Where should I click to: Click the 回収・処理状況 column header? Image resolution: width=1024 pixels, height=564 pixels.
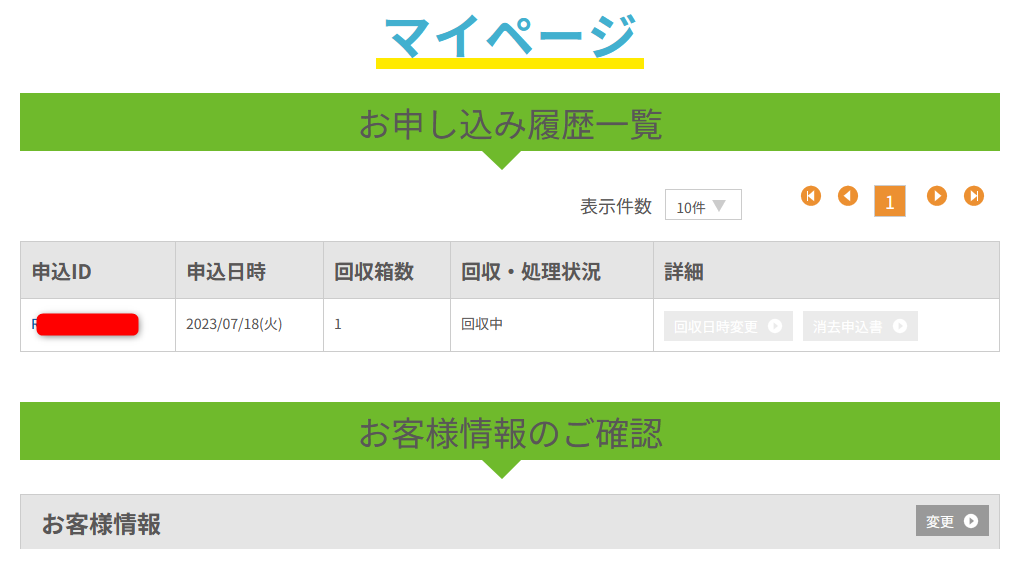click(x=530, y=271)
